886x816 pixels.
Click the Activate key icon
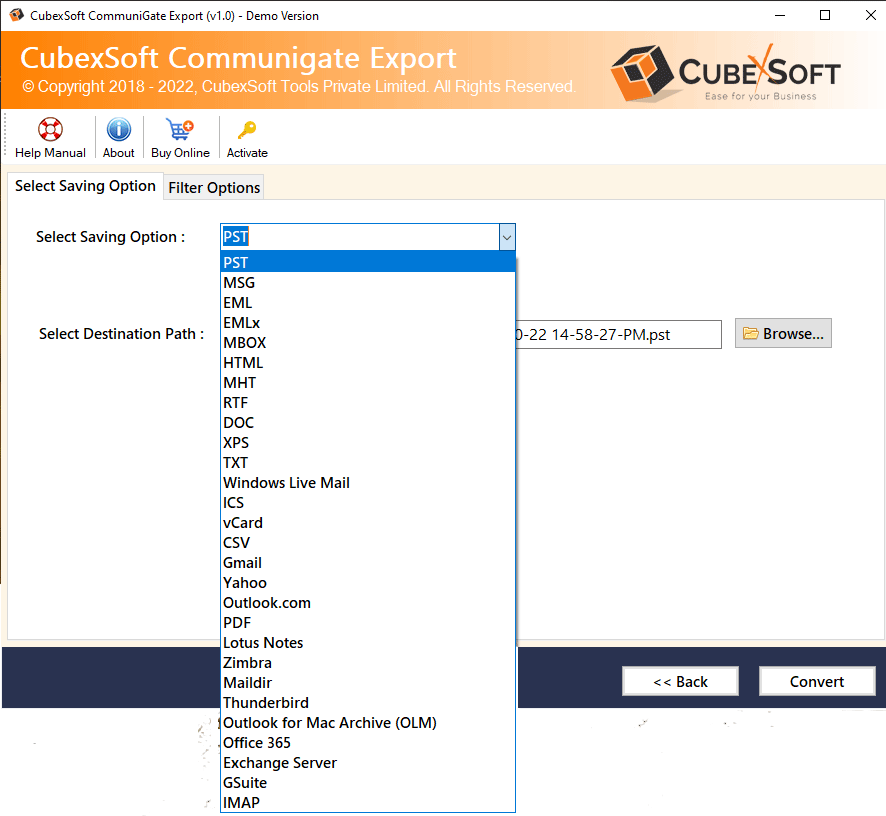(247, 130)
